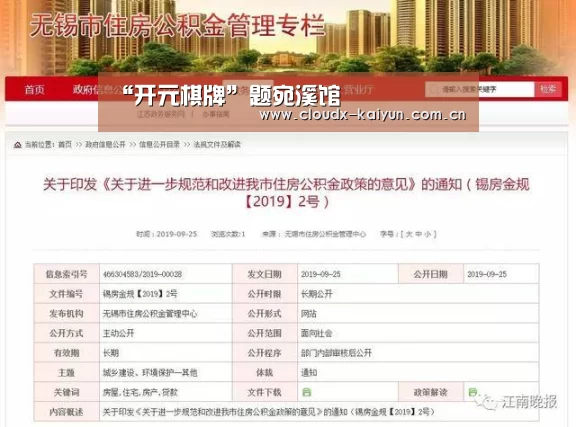576x427 pixels.
Task: Set font size to 中
Action: point(418,234)
